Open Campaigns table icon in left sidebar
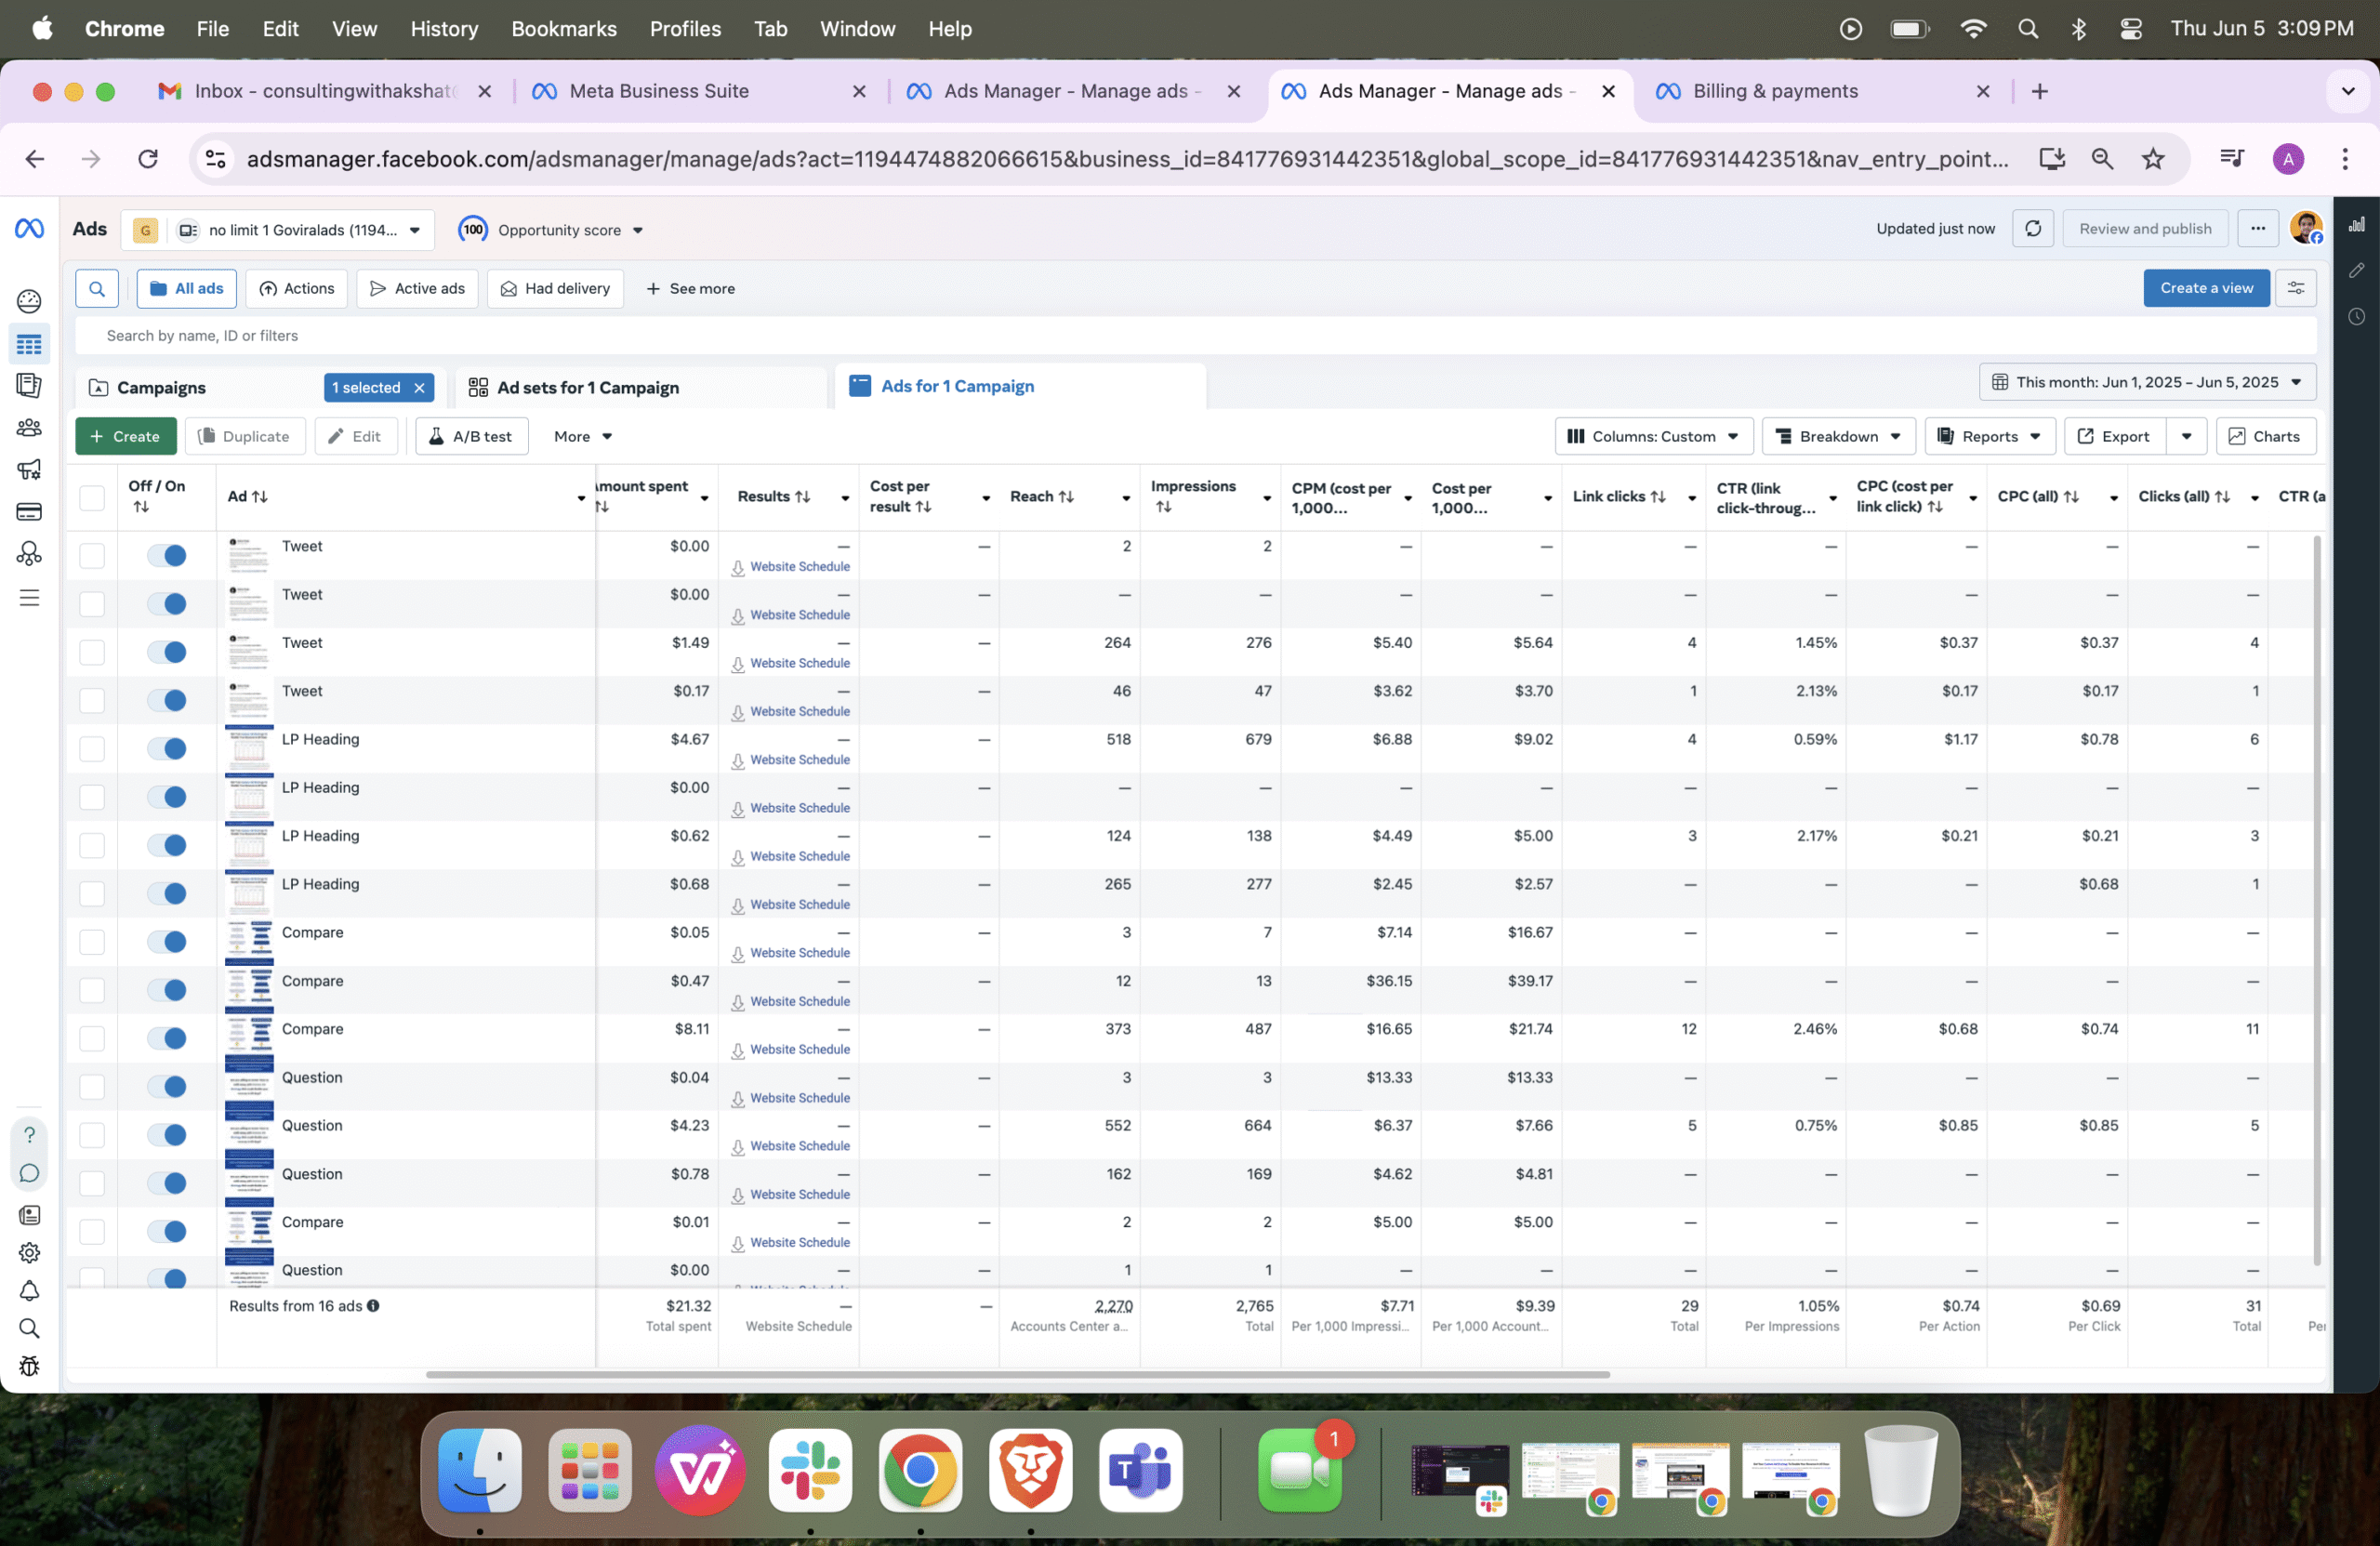Viewport: 2380px width, 1546px height. (29, 344)
